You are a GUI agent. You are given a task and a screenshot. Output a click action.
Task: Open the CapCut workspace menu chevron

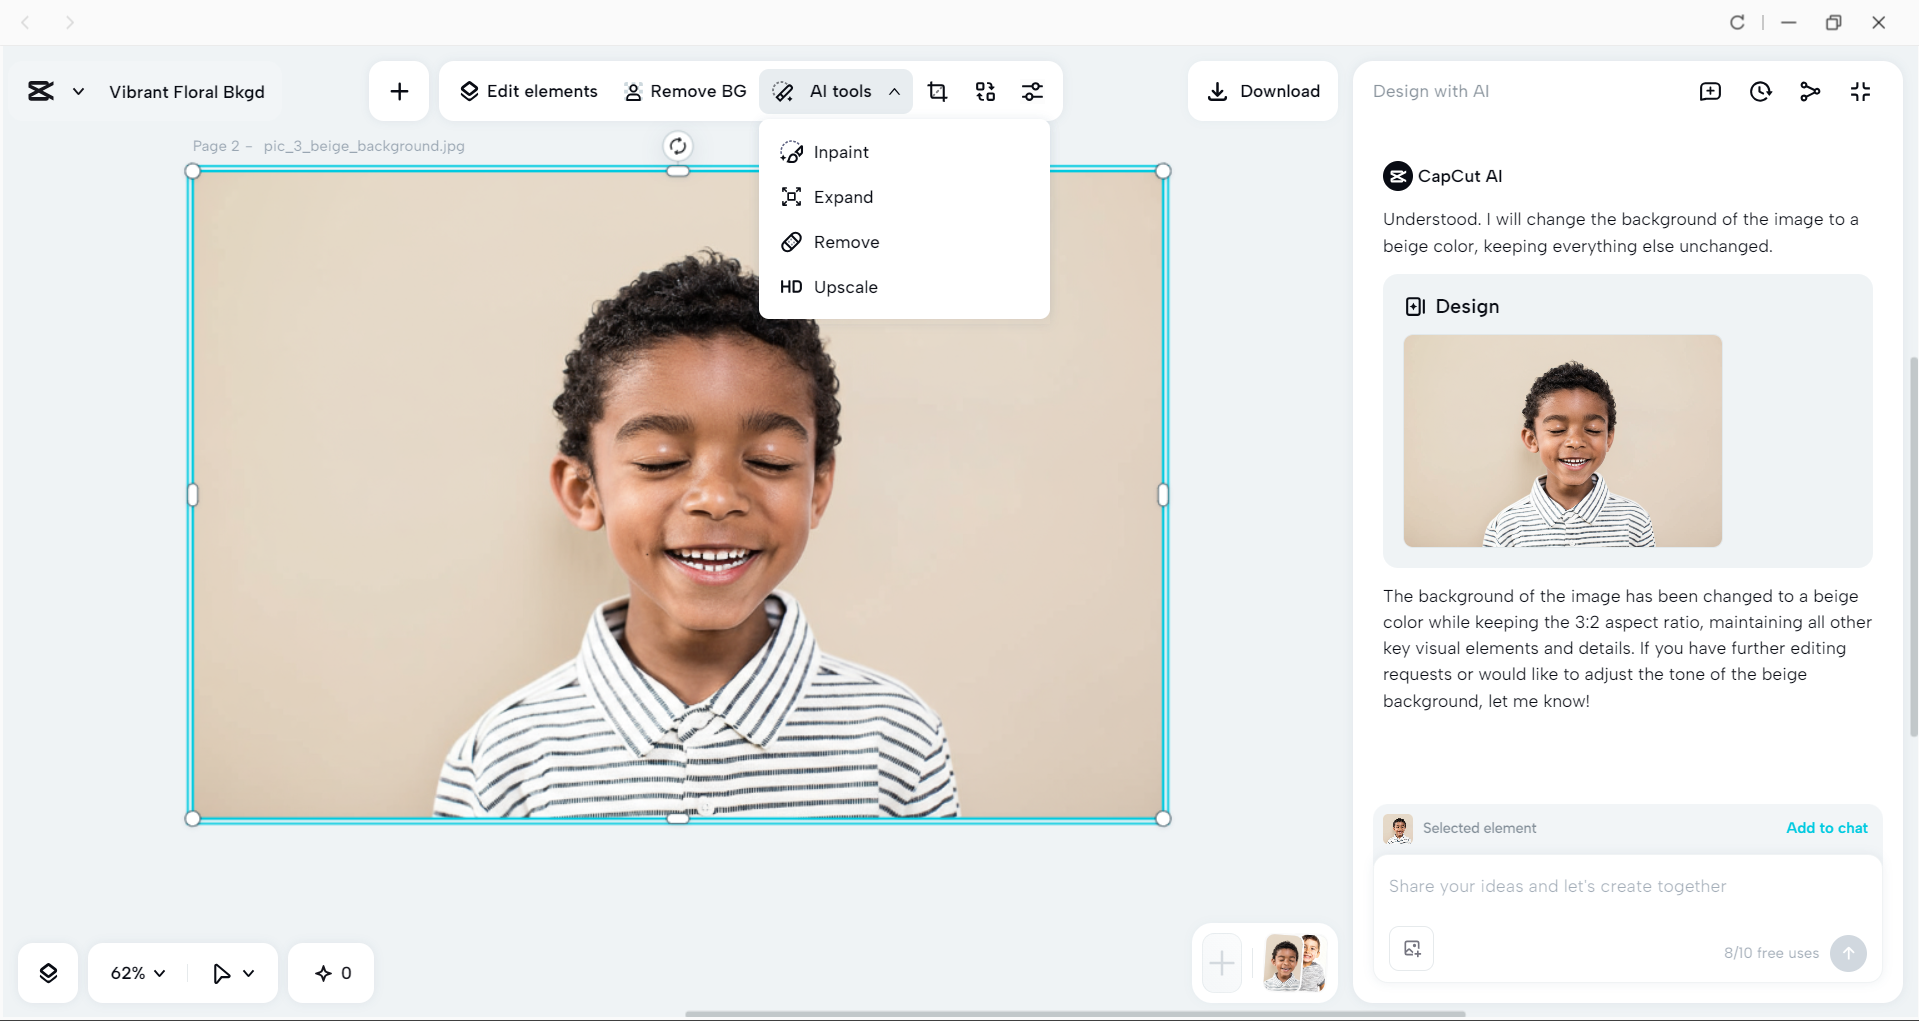pos(78,91)
